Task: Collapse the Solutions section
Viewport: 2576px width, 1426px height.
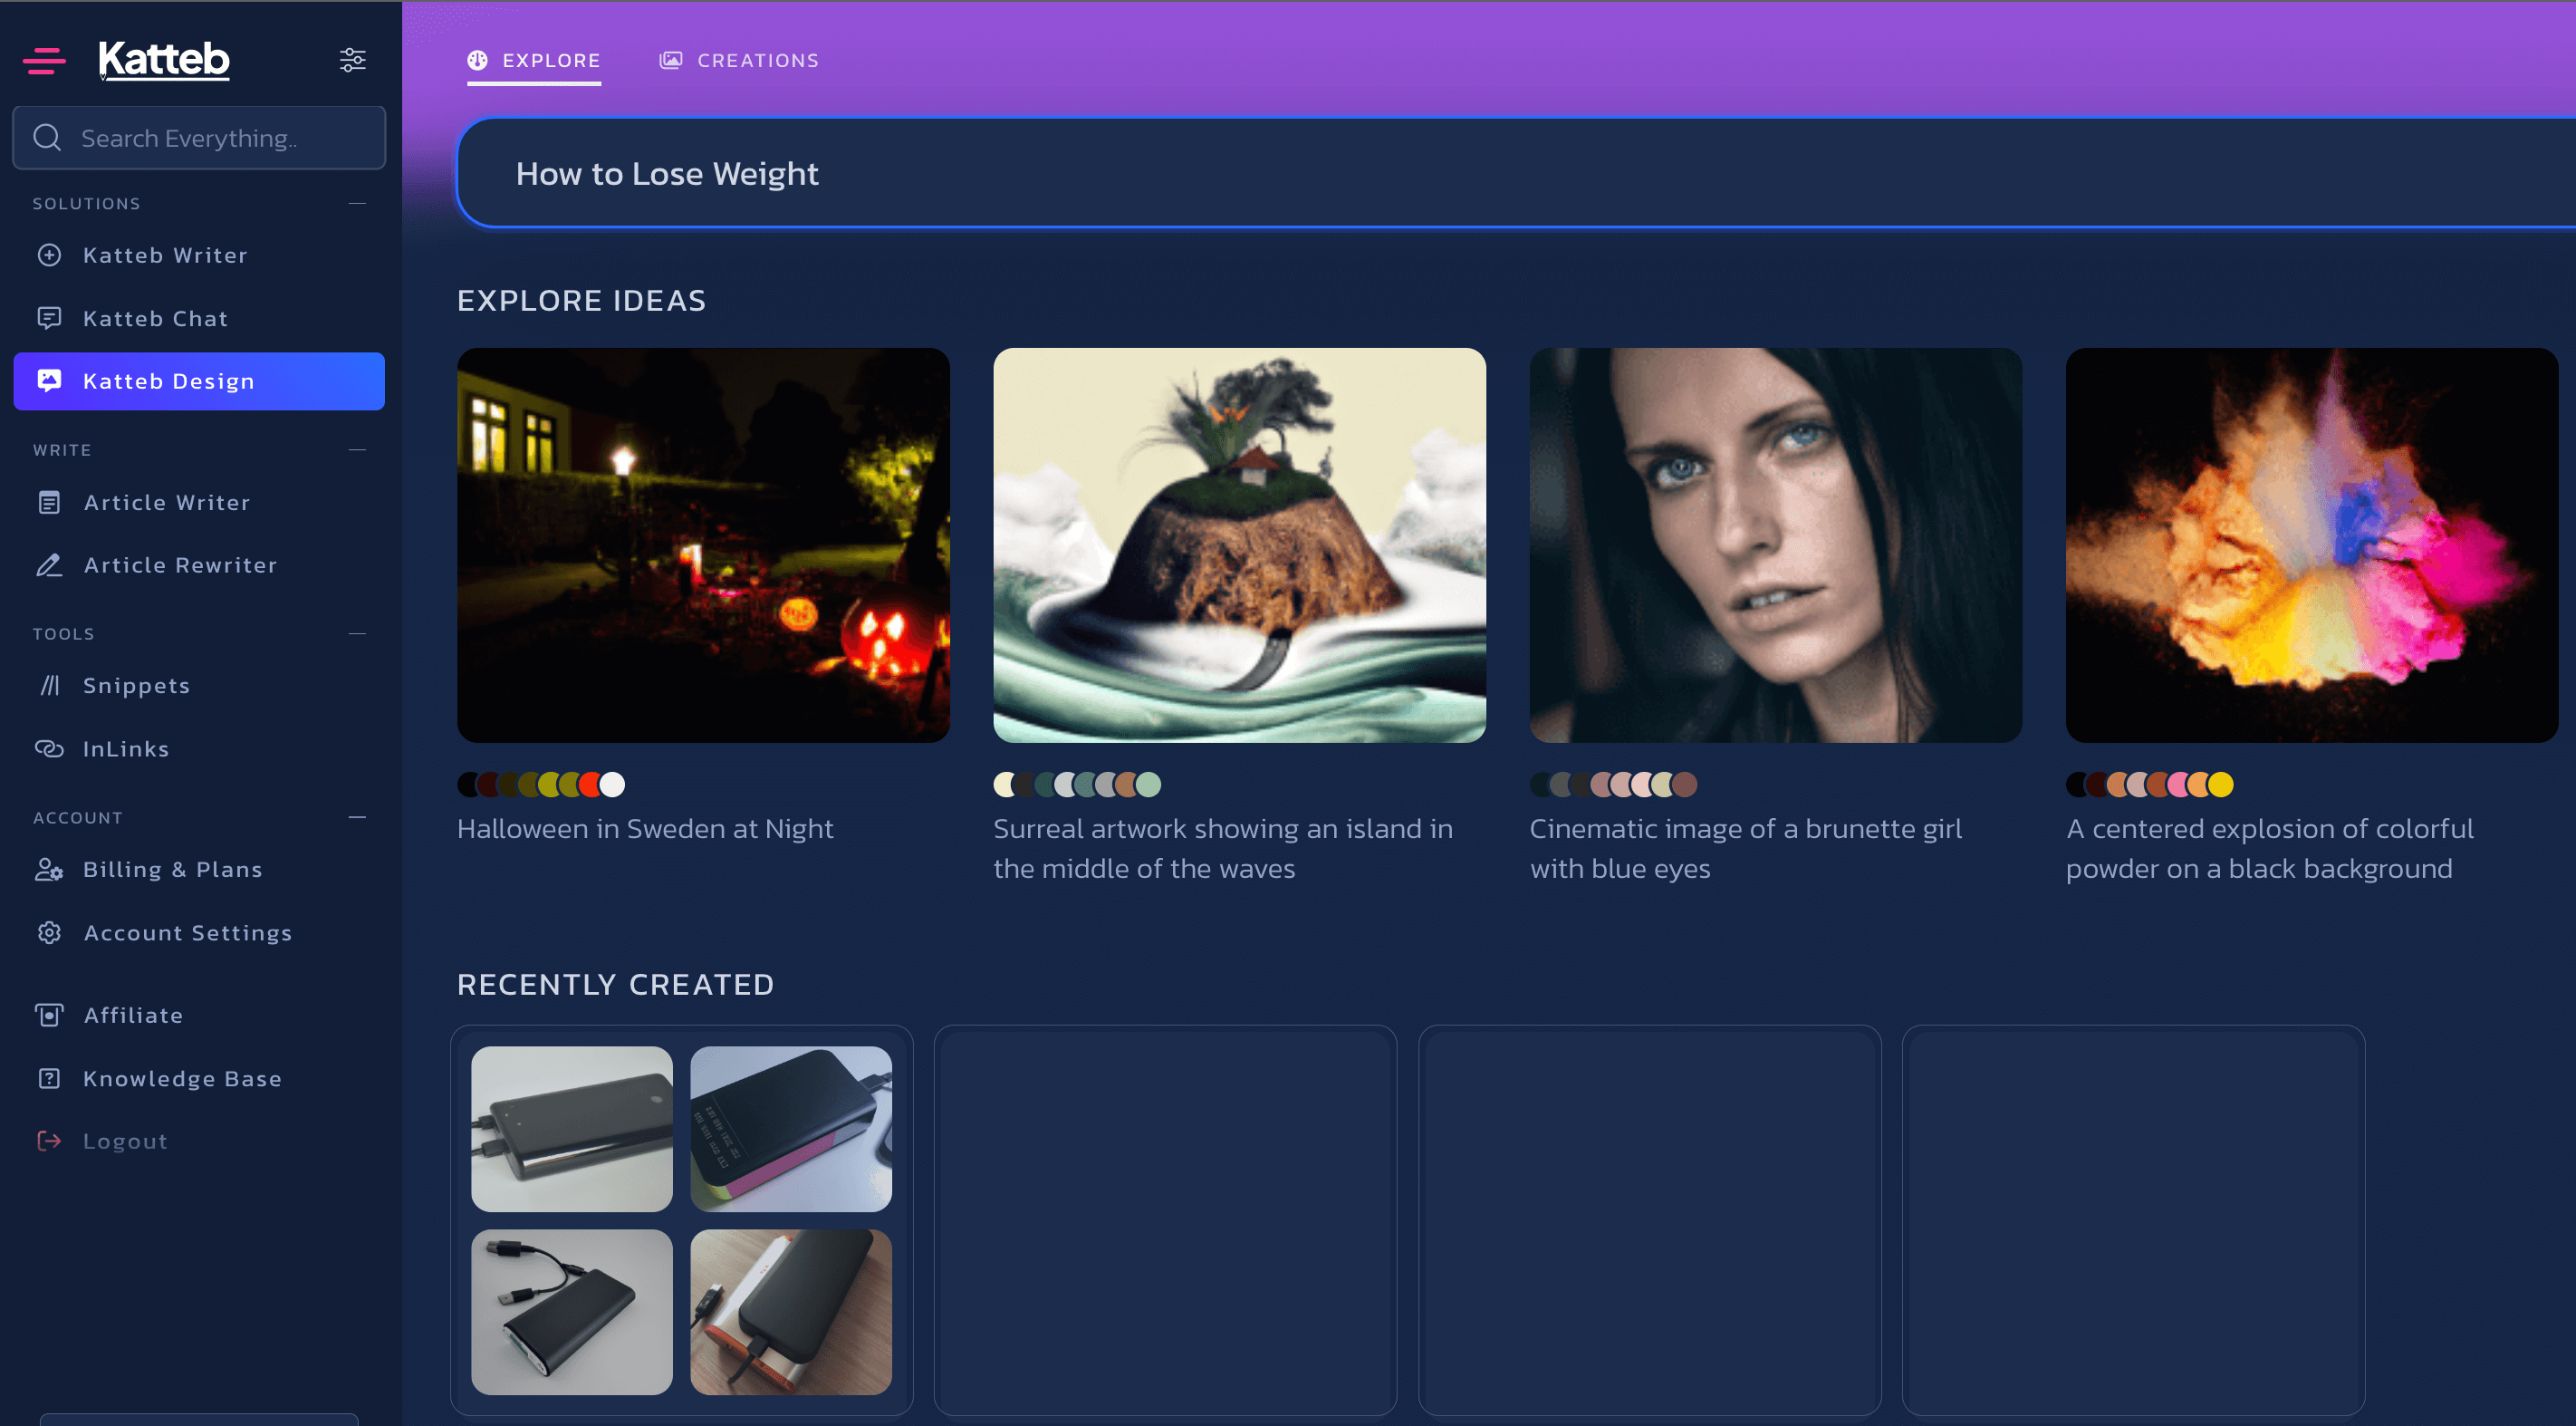Action: 357,203
